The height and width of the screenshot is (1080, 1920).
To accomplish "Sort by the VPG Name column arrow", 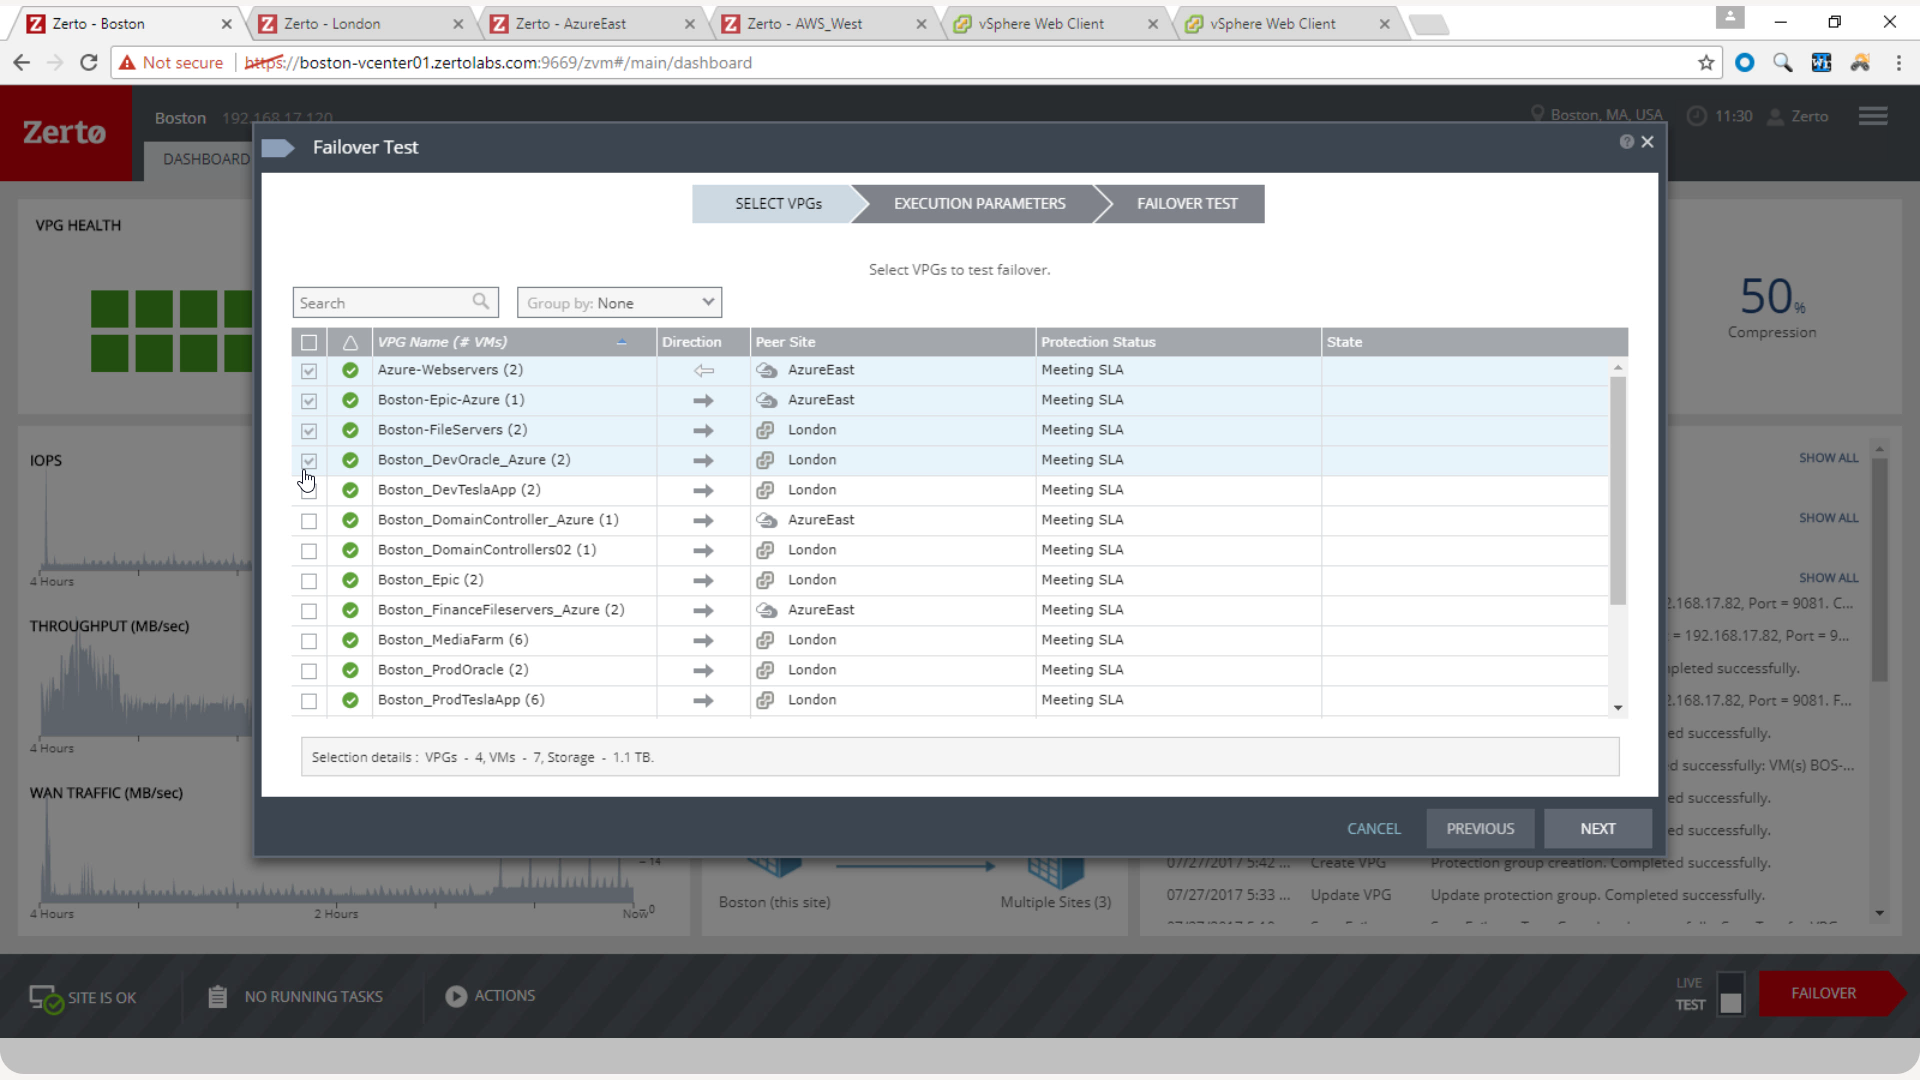I will (x=621, y=342).
